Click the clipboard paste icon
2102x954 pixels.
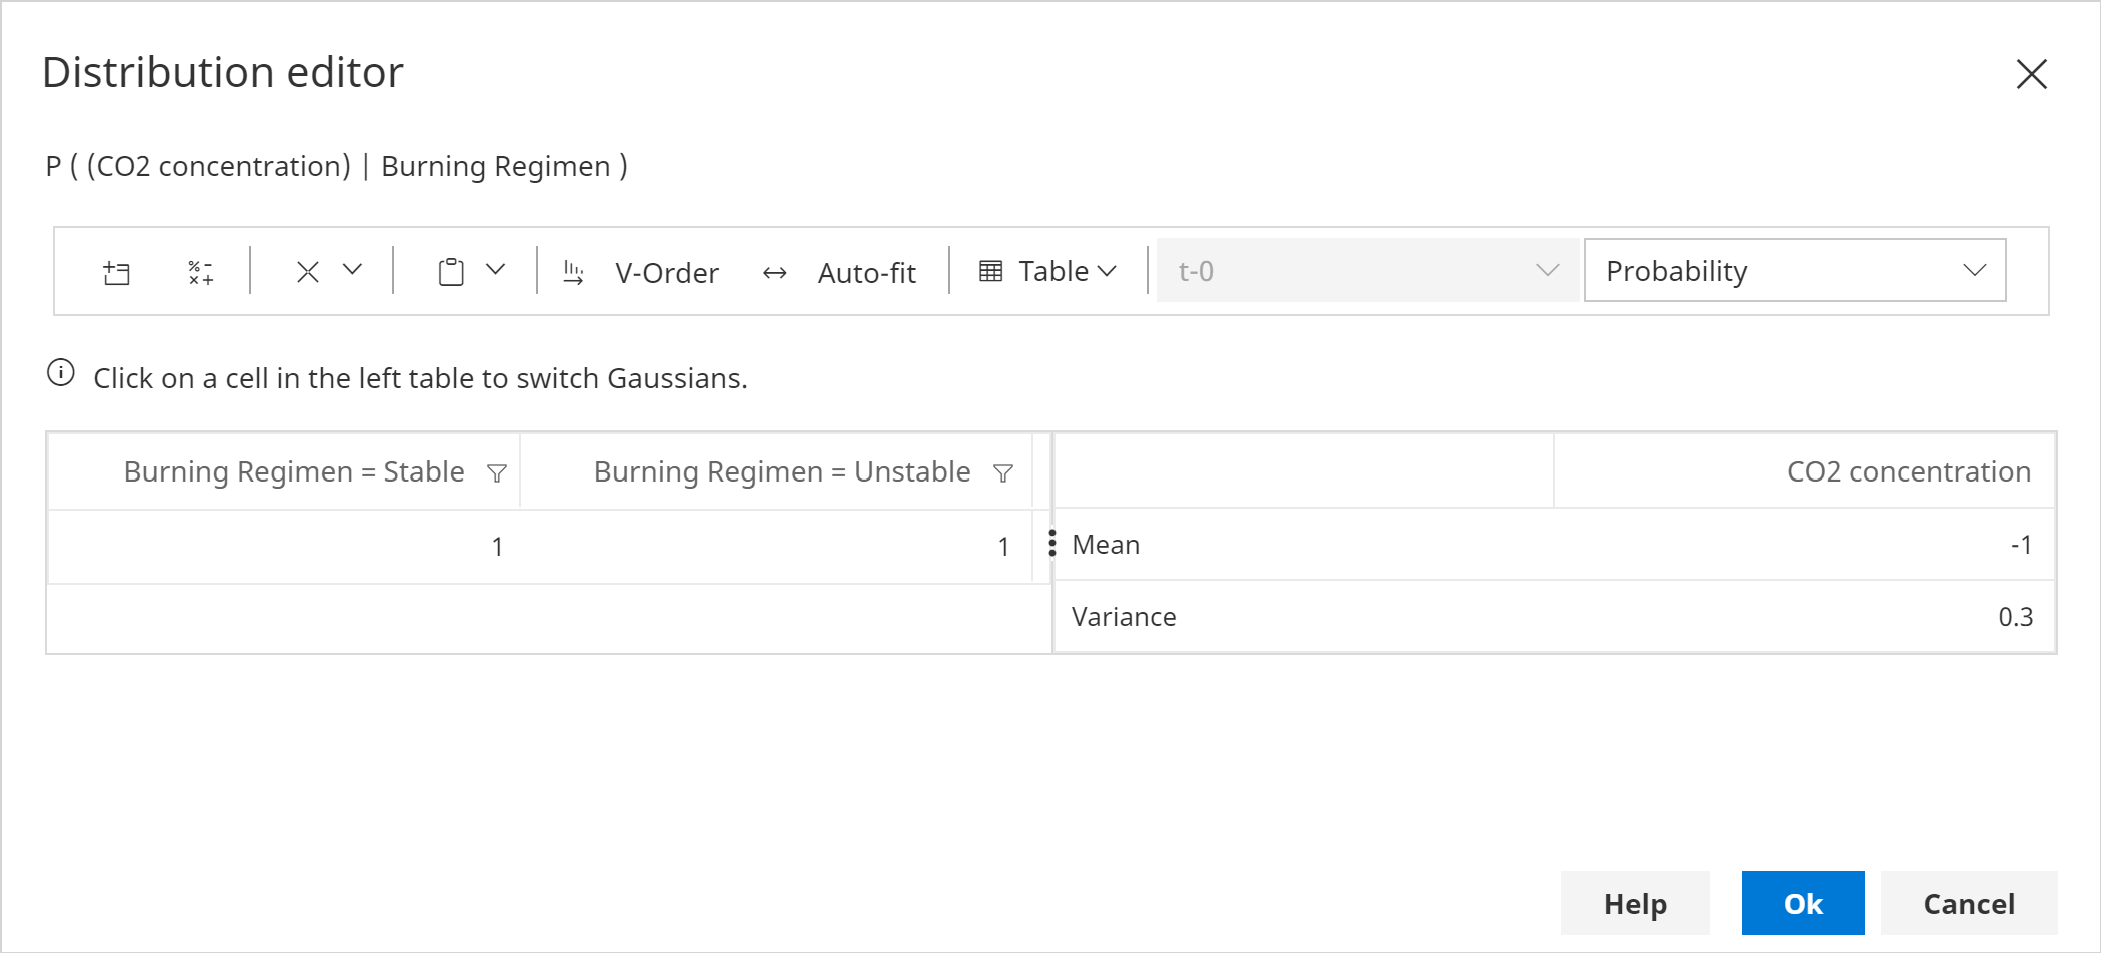(x=451, y=272)
